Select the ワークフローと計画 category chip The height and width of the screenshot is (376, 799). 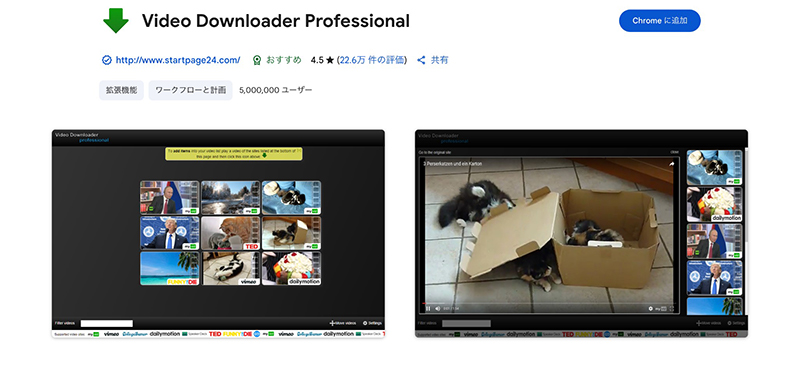point(191,90)
